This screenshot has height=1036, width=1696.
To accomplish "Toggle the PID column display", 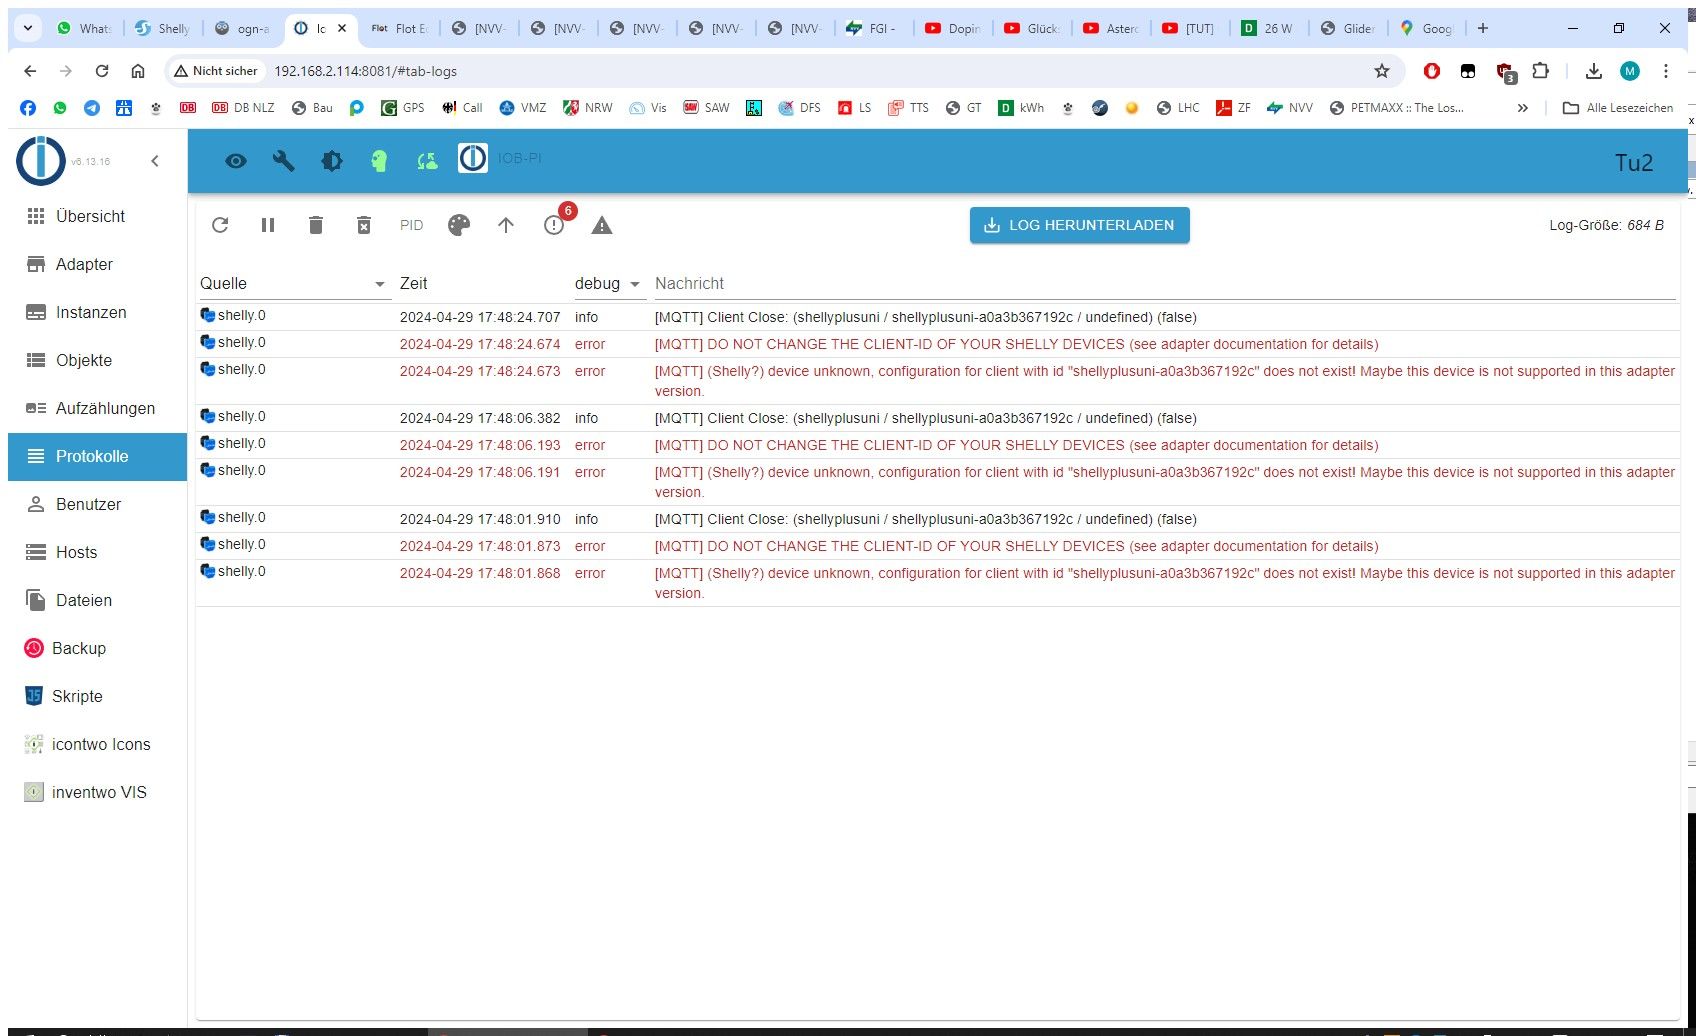I will click(x=411, y=225).
